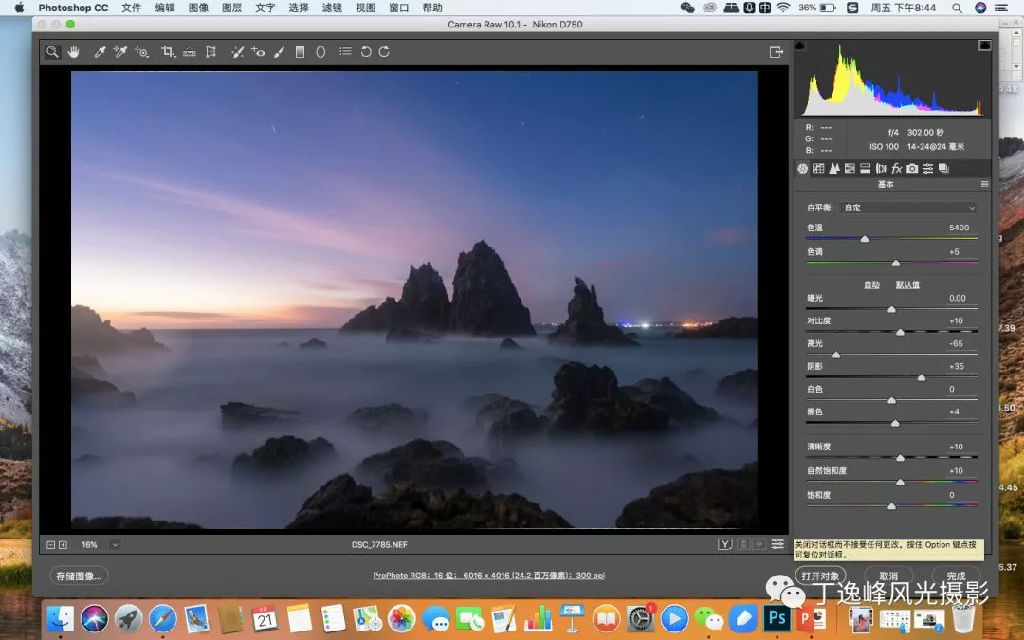Choose the Crop tool
Image resolution: width=1024 pixels, height=640 pixels.
(168, 52)
